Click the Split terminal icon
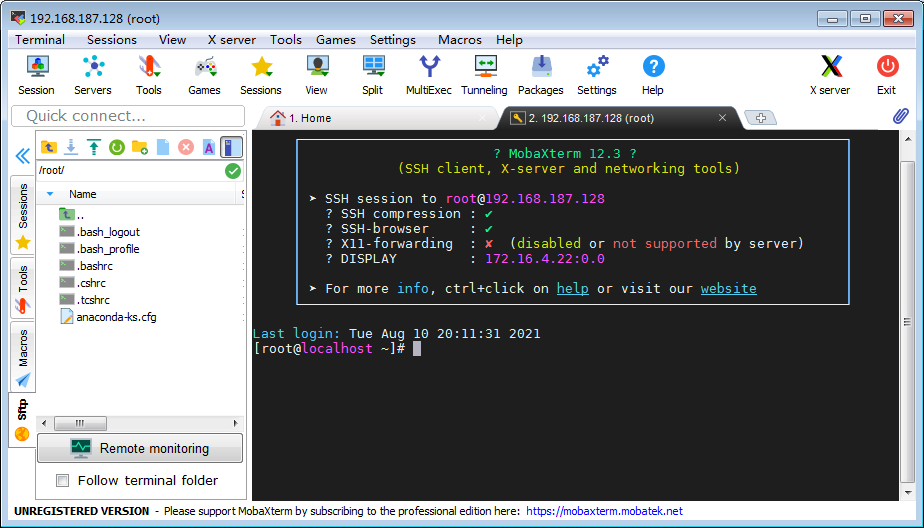 pos(372,75)
